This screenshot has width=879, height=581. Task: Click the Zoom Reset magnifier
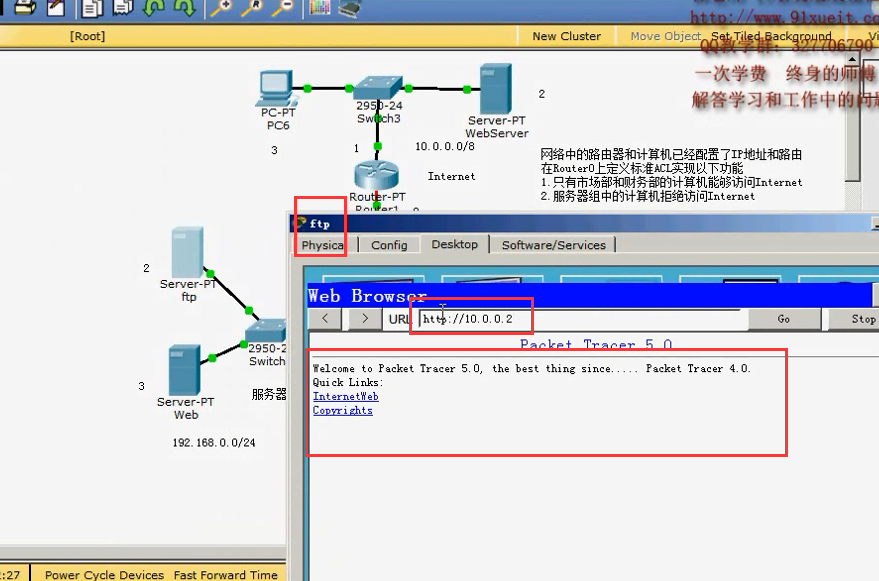click(x=252, y=7)
